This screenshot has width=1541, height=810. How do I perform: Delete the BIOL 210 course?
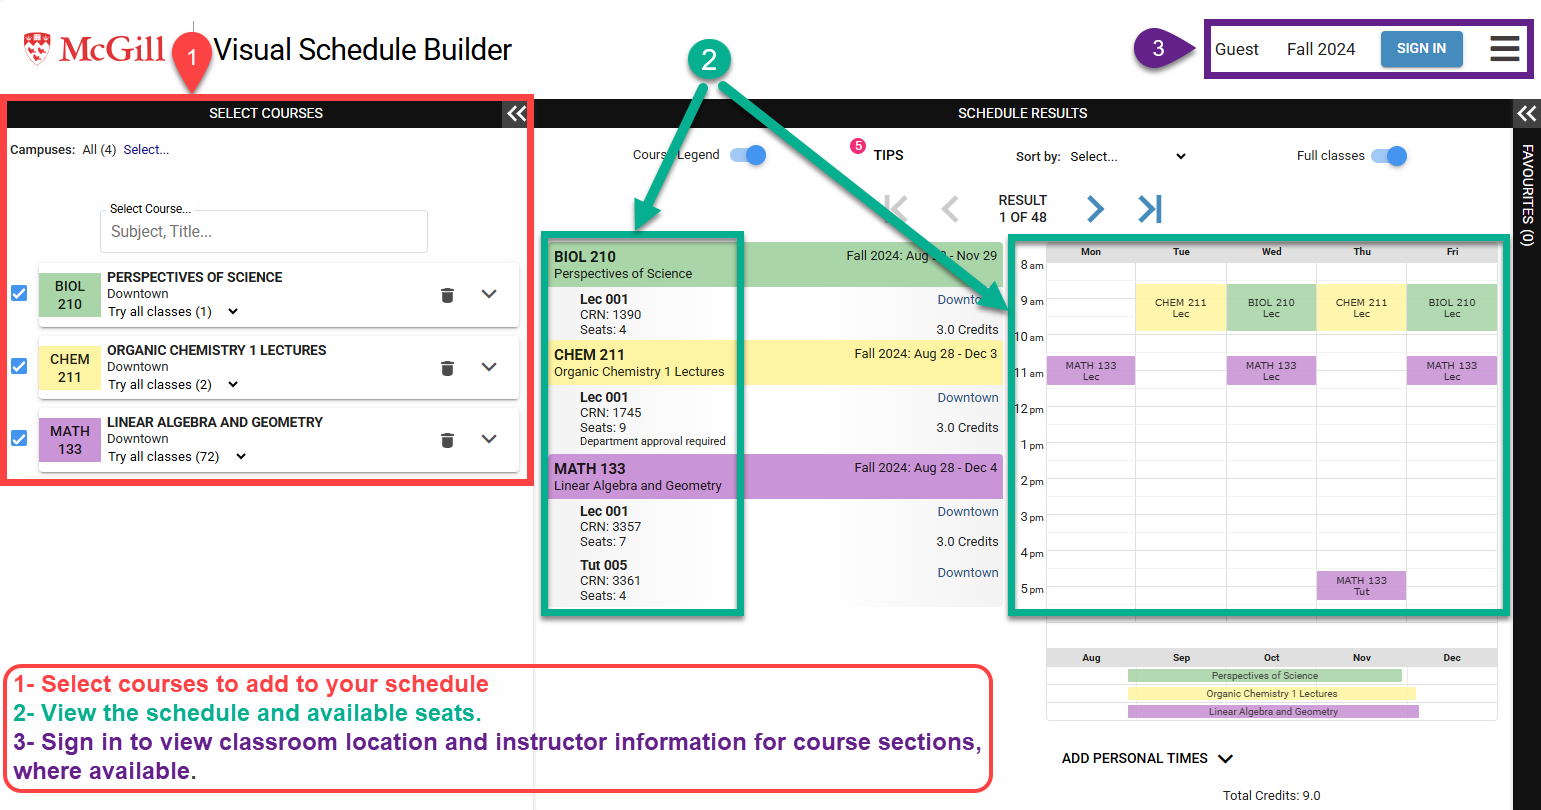click(447, 295)
